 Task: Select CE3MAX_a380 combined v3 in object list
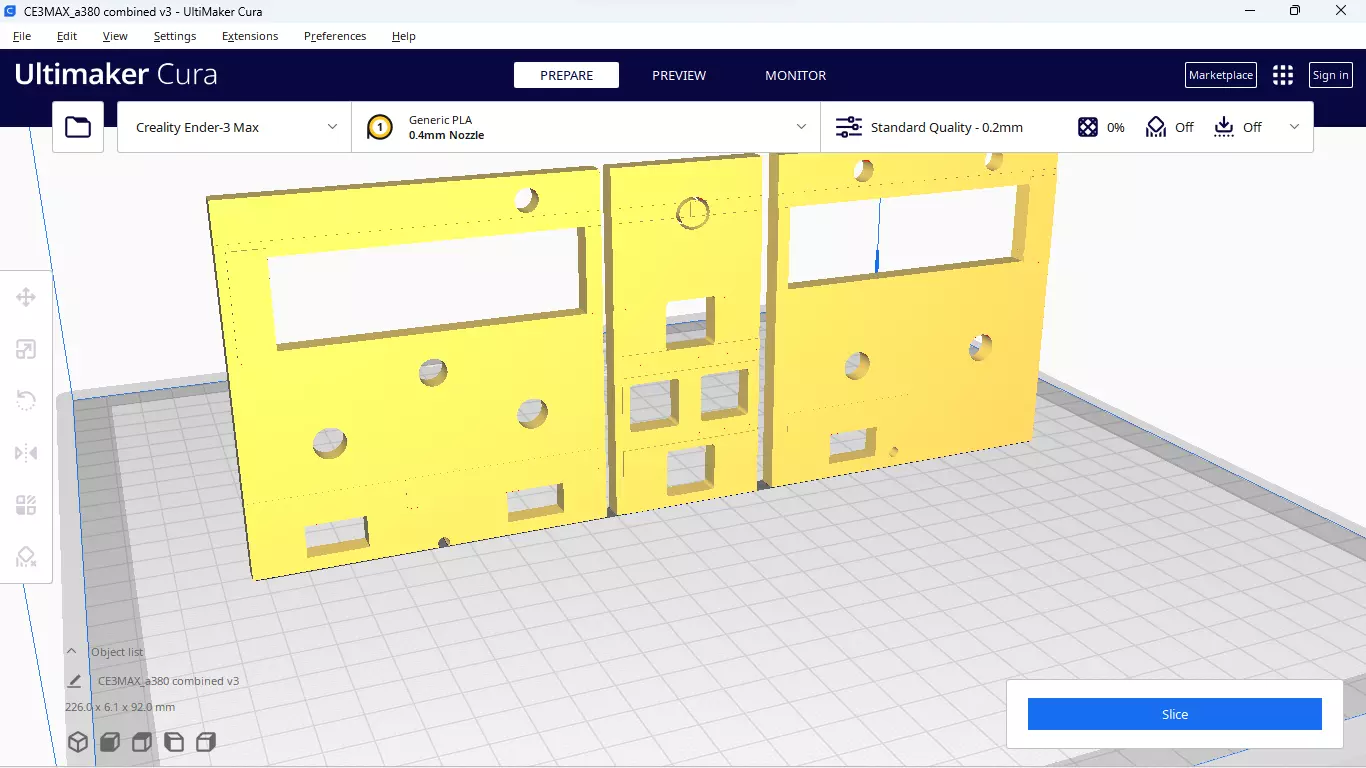pos(168,681)
